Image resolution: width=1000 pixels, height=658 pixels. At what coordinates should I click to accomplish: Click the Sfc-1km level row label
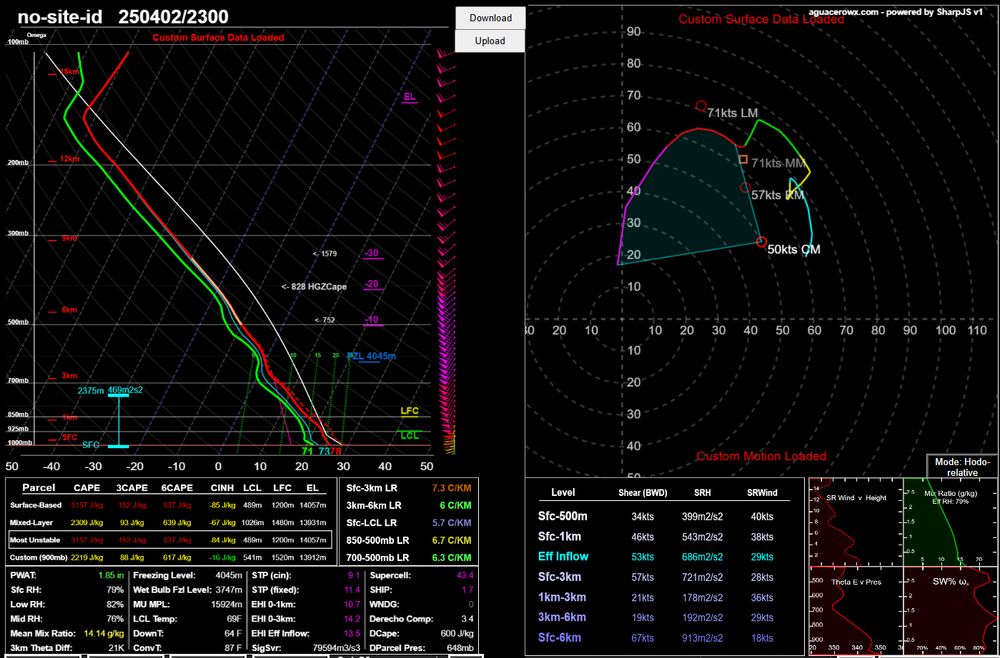tap(559, 536)
